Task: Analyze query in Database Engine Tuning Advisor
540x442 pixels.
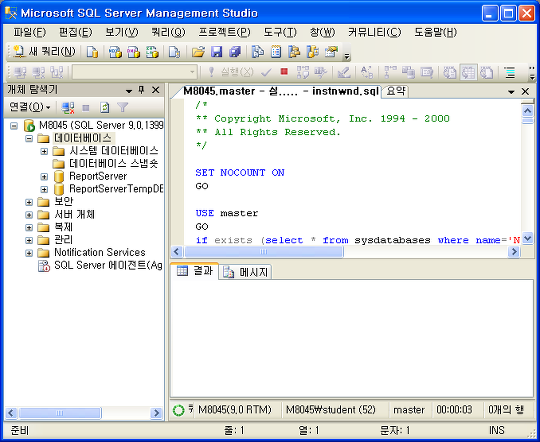Action: pyautogui.click(x=321, y=72)
